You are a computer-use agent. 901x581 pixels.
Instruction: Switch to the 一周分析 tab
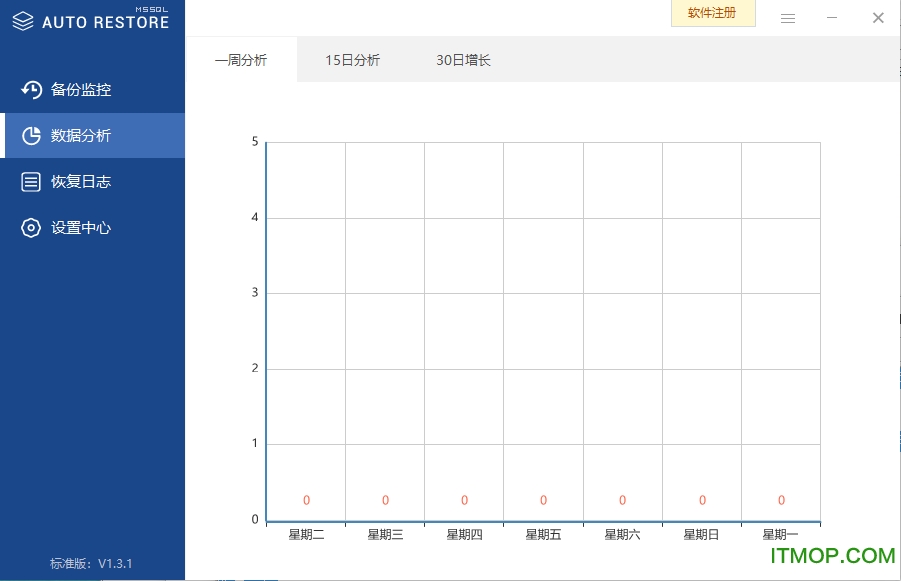coord(241,60)
